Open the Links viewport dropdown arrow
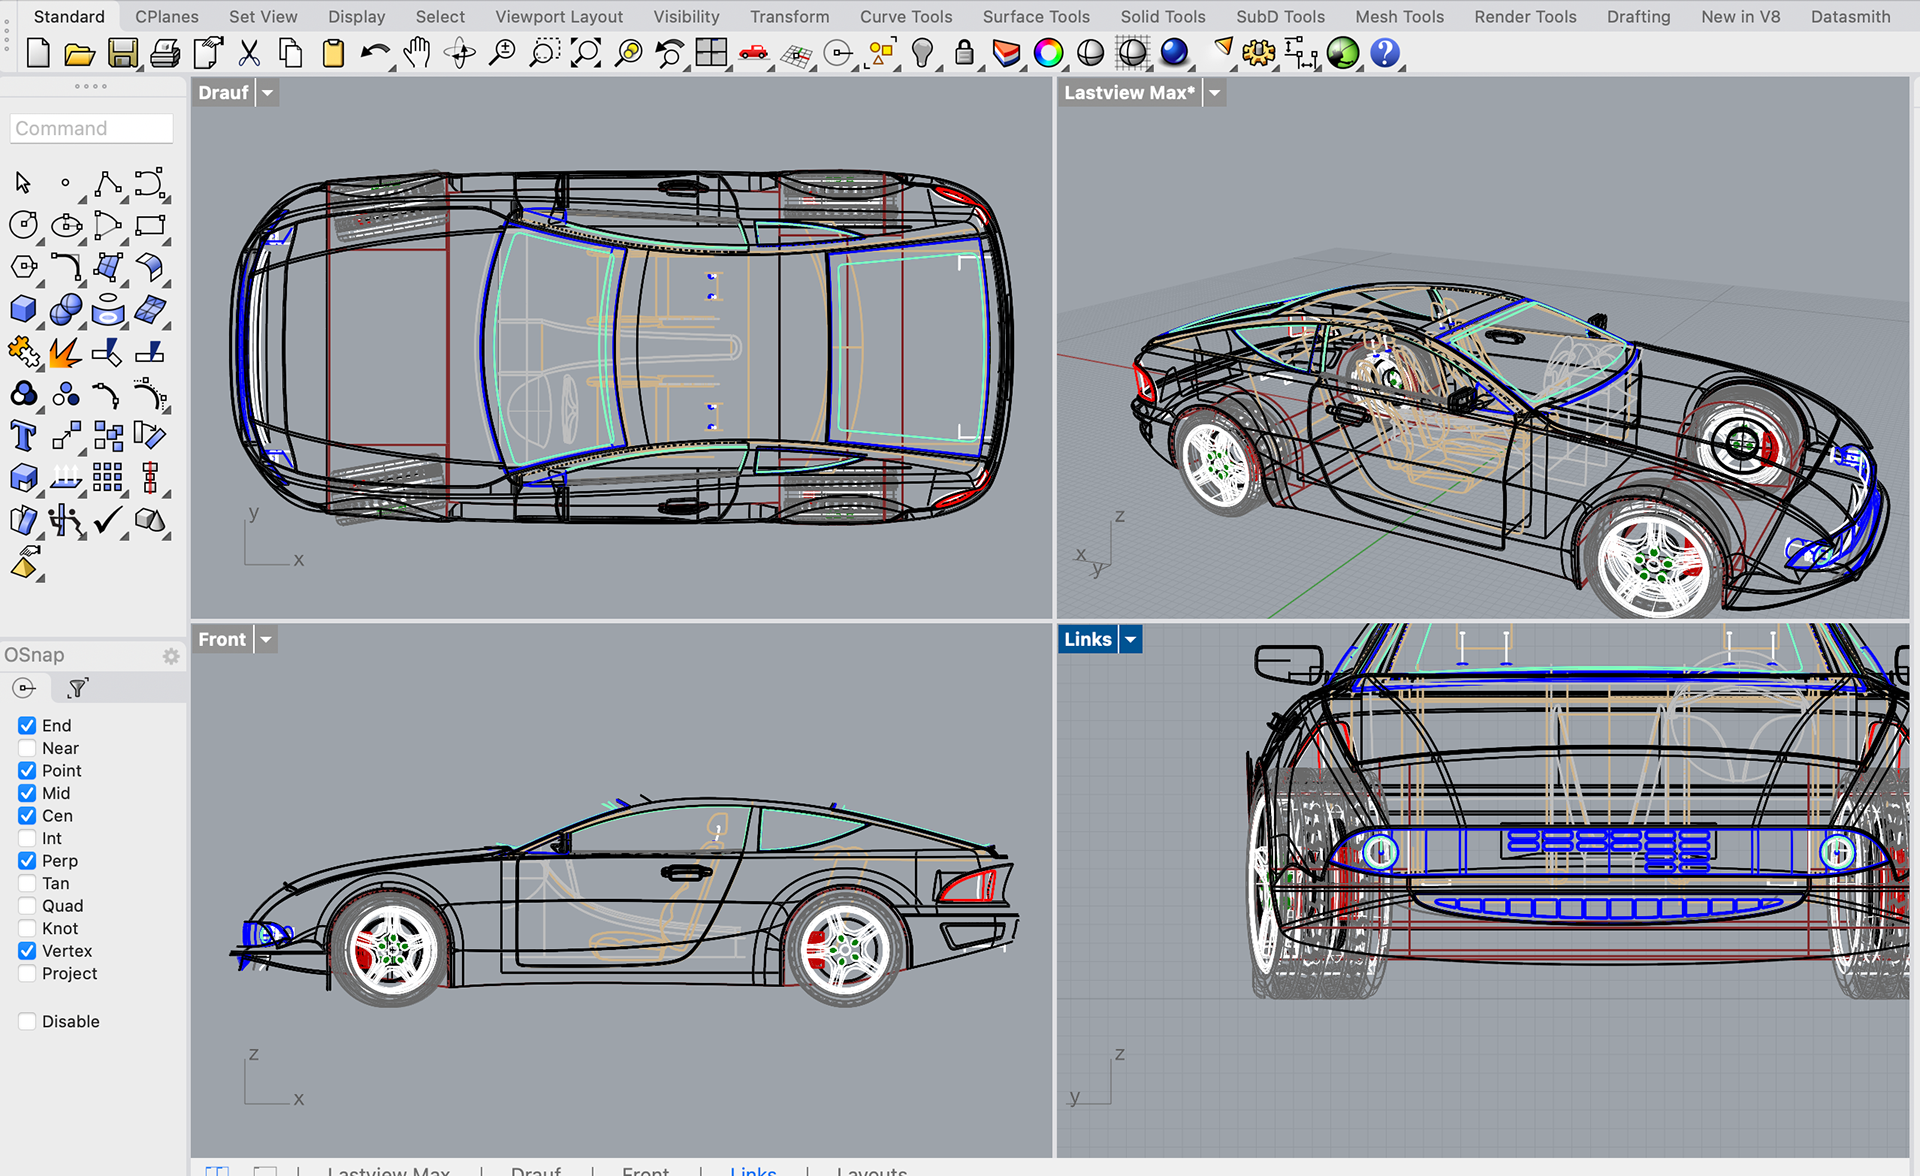The width and height of the screenshot is (1920, 1176). click(1130, 640)
